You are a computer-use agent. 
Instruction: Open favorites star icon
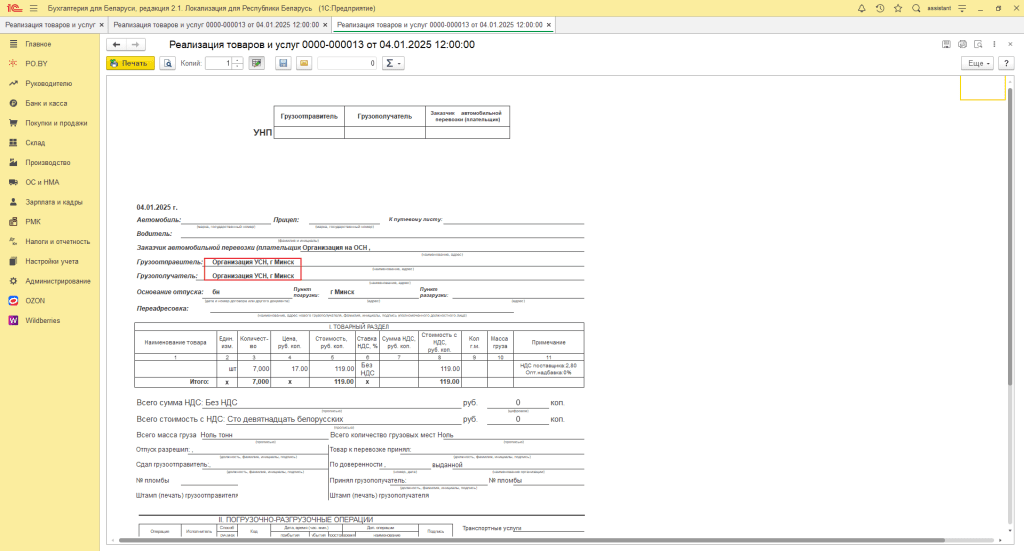click(x=898, y=8)
